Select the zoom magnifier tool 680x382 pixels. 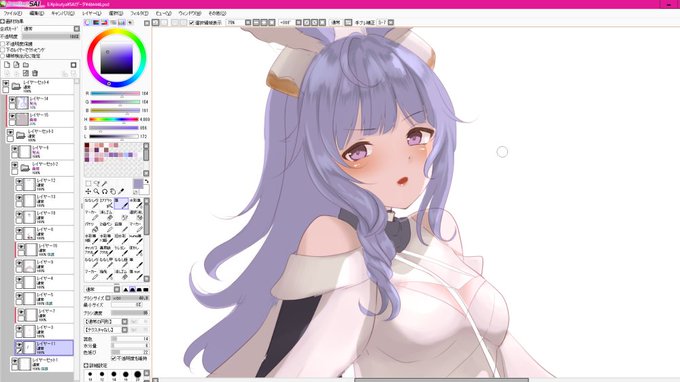pos(96,191)
